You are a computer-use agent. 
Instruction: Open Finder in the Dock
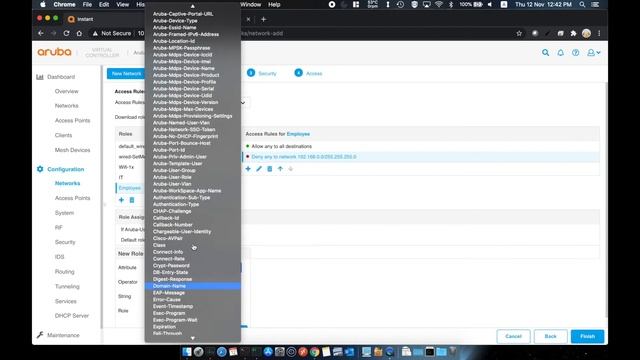pos(187,351)
